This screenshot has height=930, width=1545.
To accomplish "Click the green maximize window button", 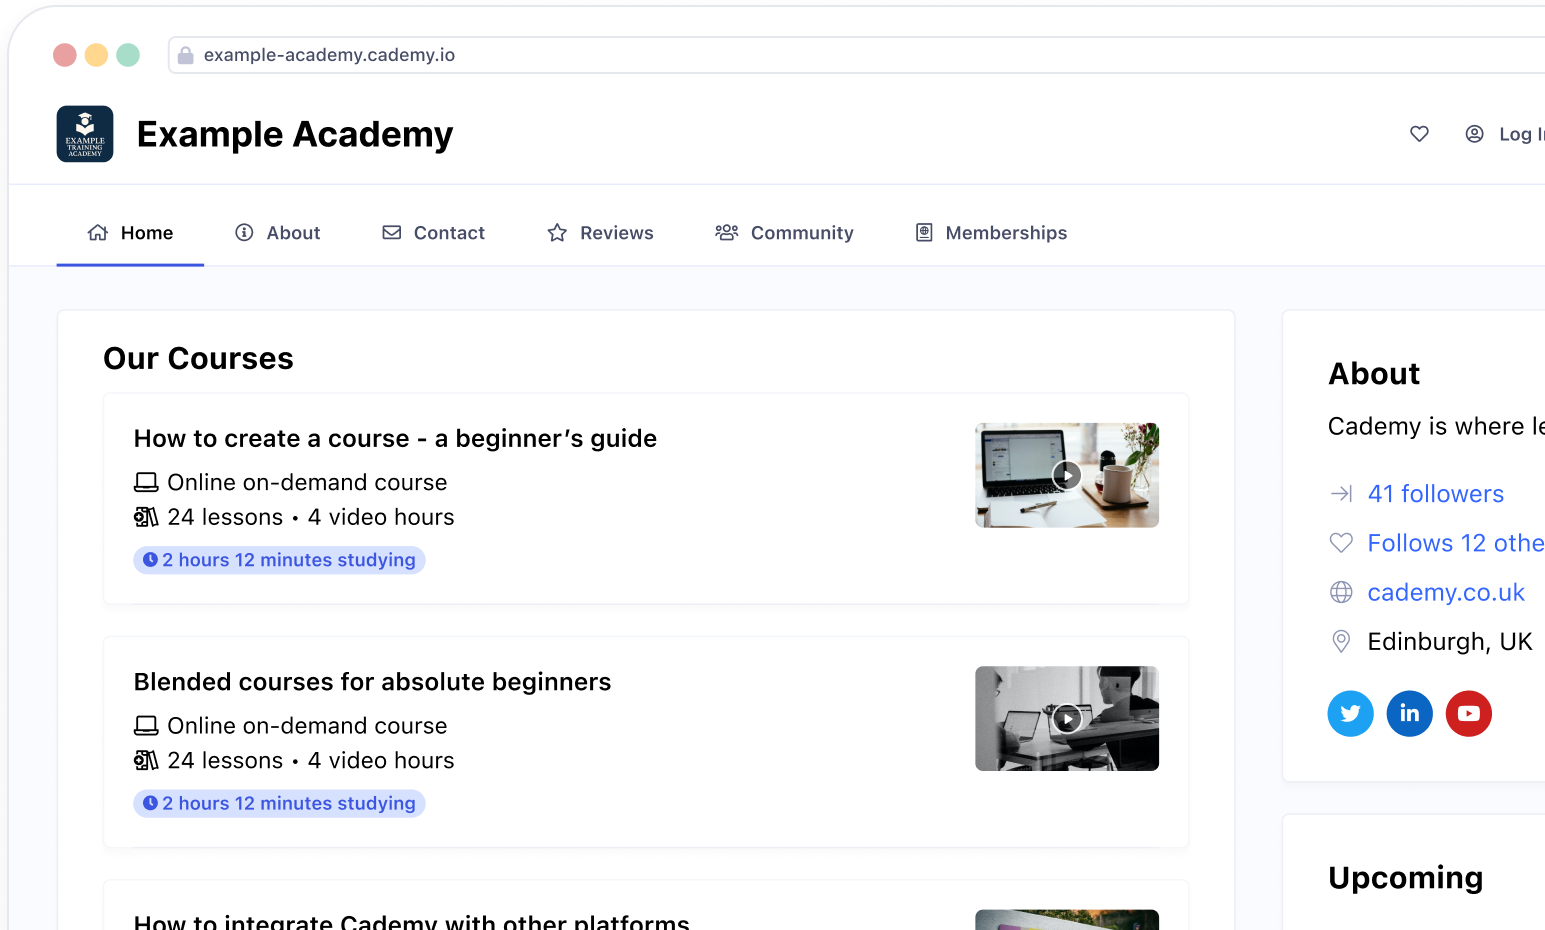I will coord(128,55).
